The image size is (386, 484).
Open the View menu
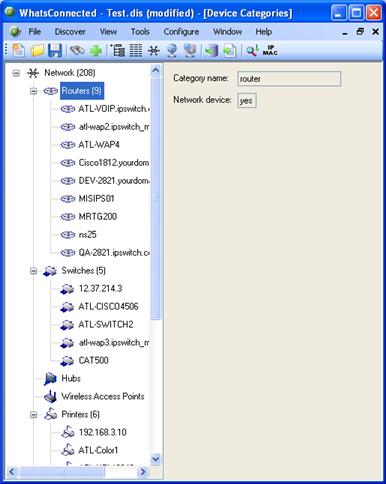point(108,32)
